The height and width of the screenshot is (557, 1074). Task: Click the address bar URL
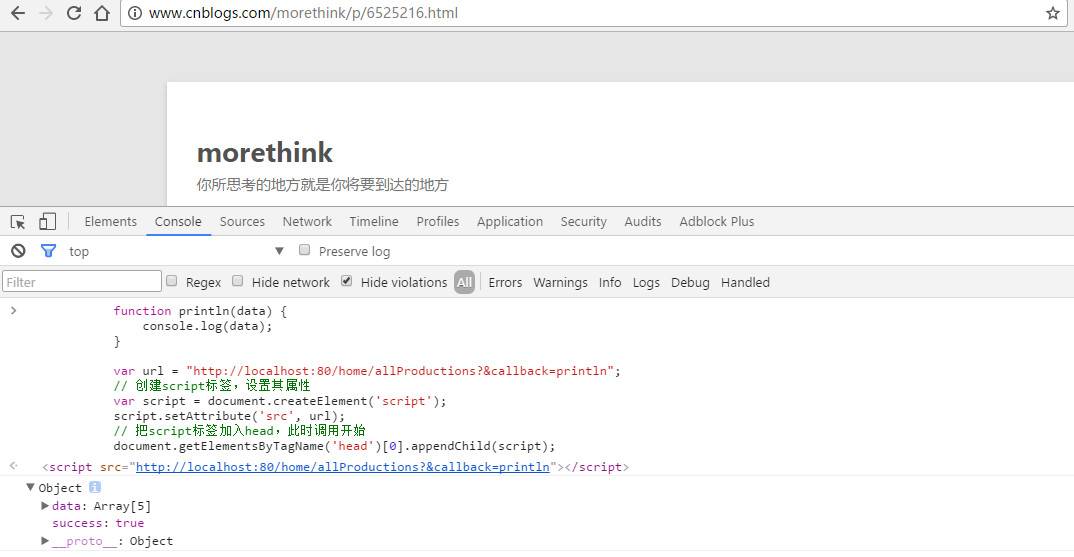[303, 13]
